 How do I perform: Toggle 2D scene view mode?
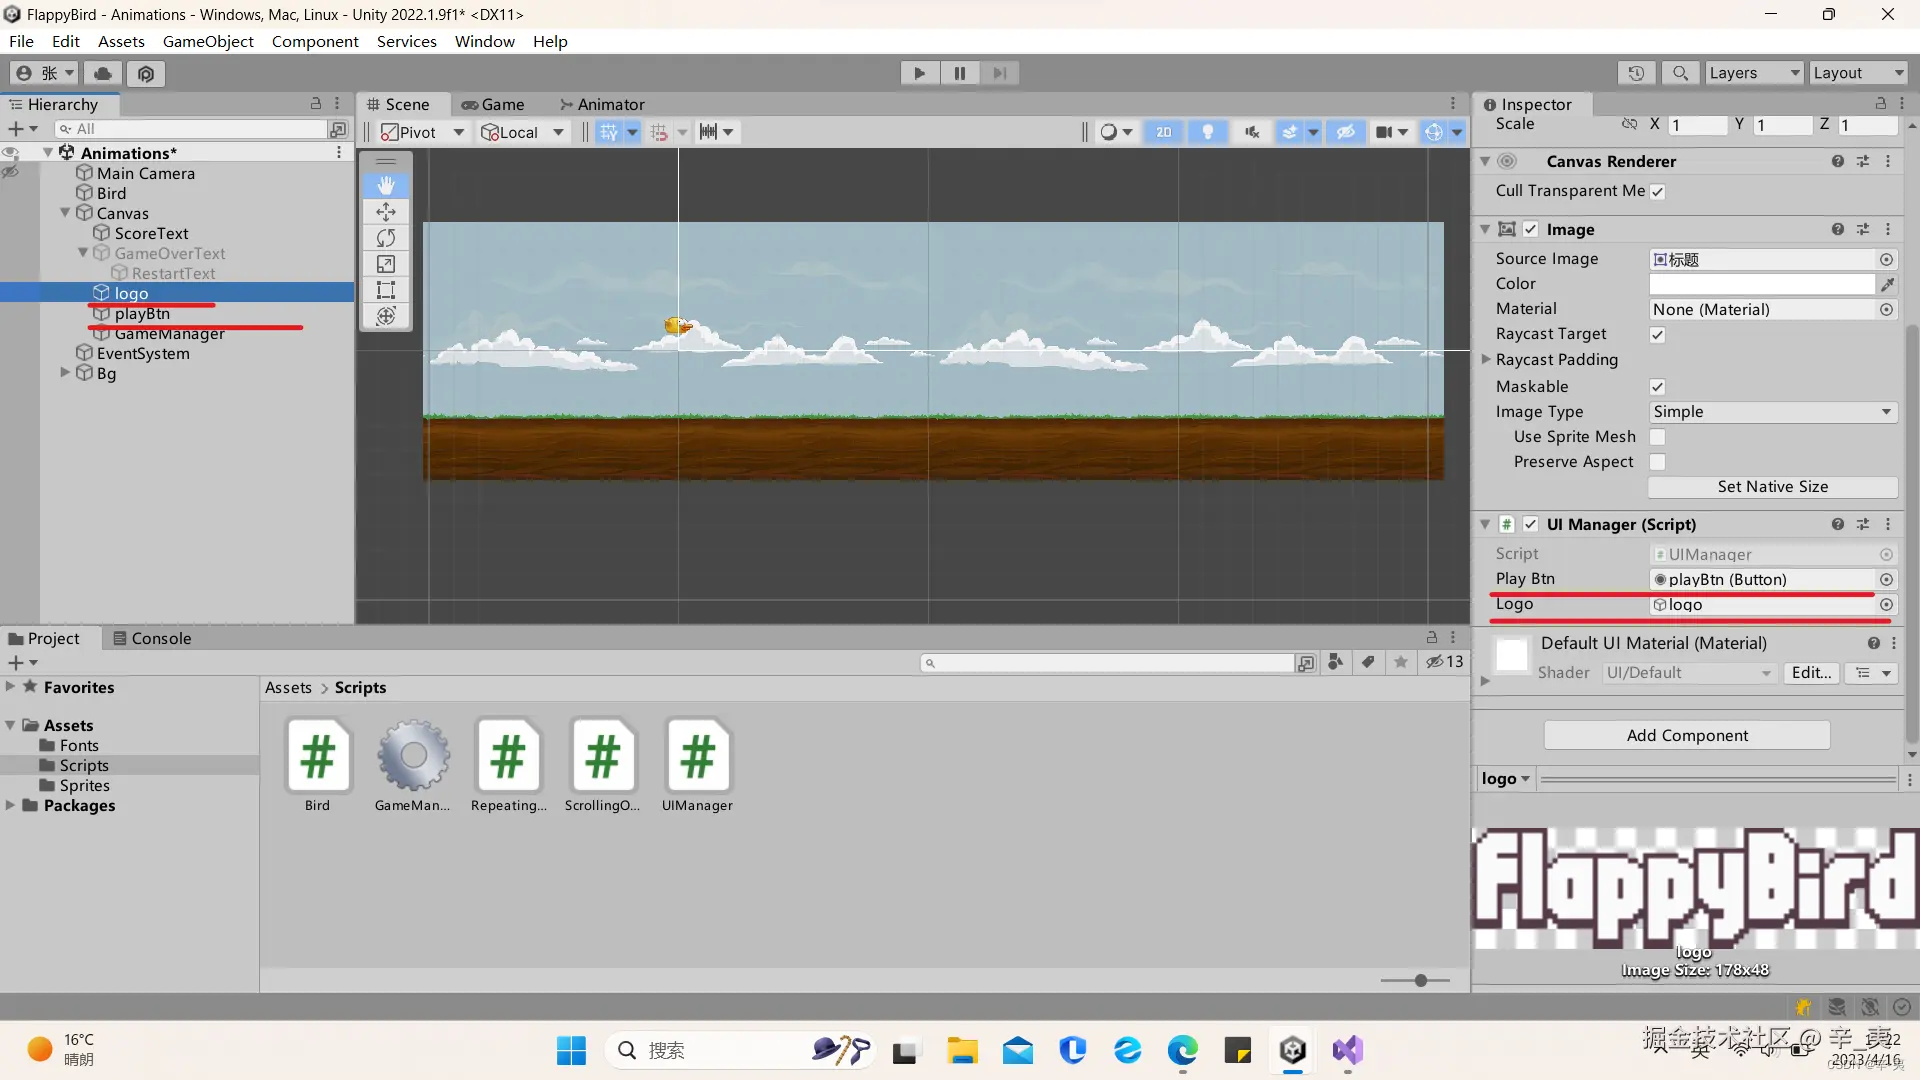click(1163, 132)
